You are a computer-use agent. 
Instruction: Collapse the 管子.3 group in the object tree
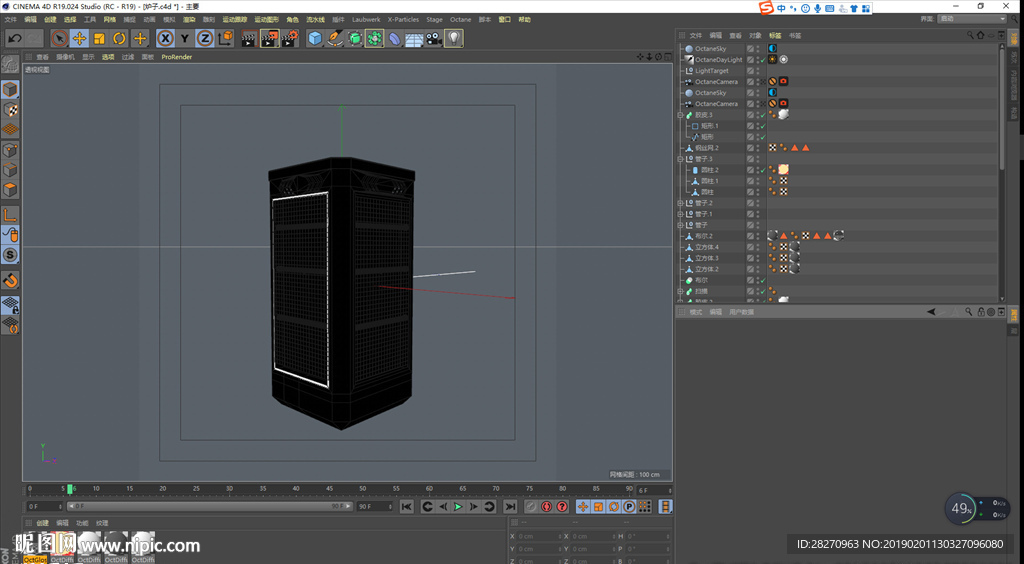681,159
